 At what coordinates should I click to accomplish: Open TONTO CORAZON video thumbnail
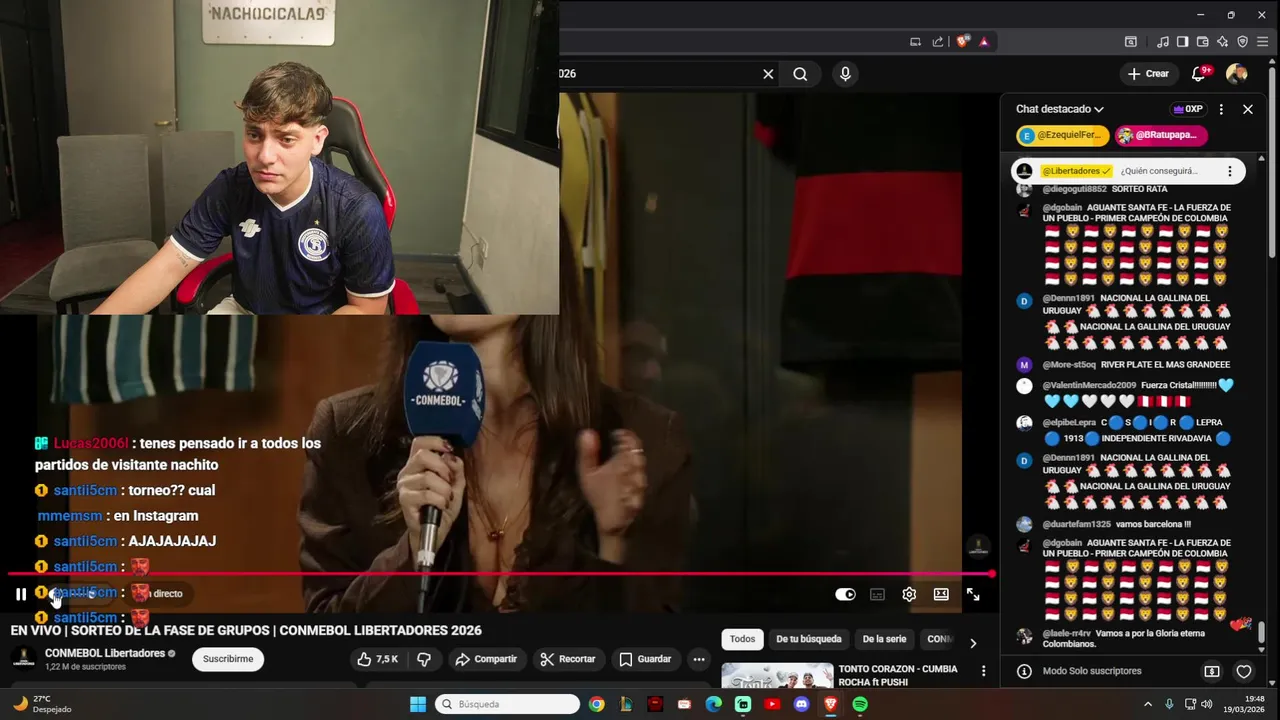pos(777,676)
